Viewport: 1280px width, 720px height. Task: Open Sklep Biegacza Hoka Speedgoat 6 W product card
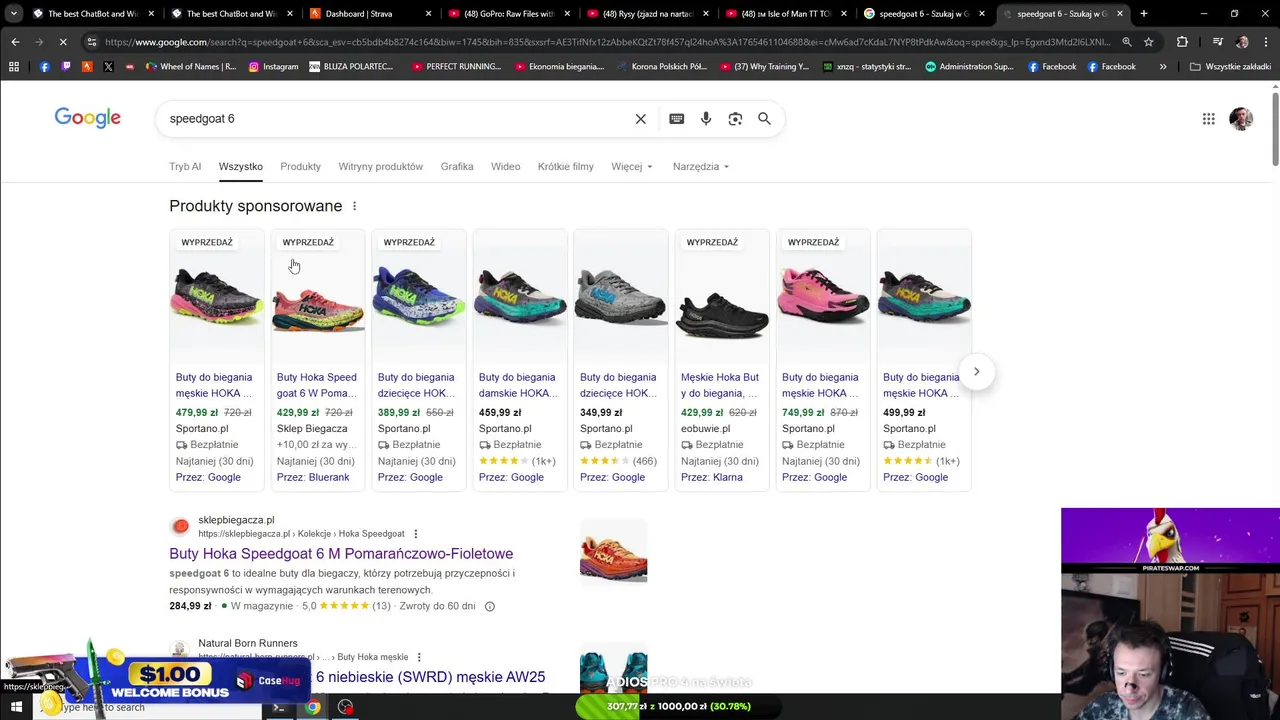(x=317, y=360)
